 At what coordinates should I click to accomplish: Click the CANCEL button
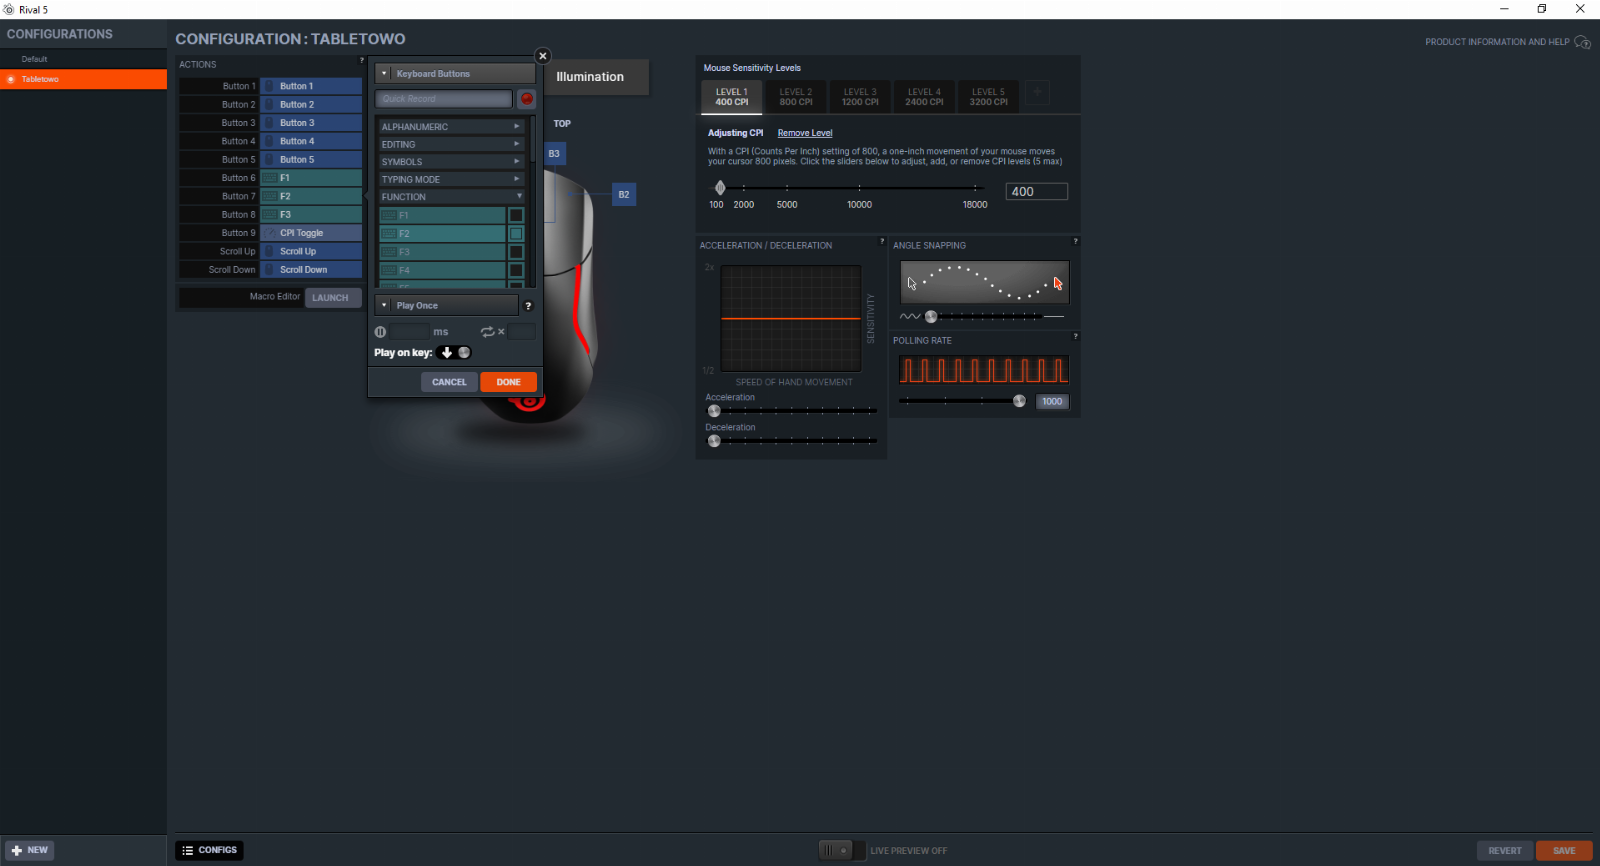449,382
